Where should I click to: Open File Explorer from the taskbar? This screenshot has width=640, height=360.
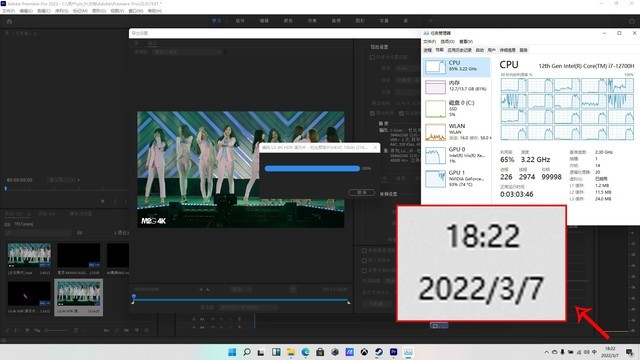click(291, 352)
